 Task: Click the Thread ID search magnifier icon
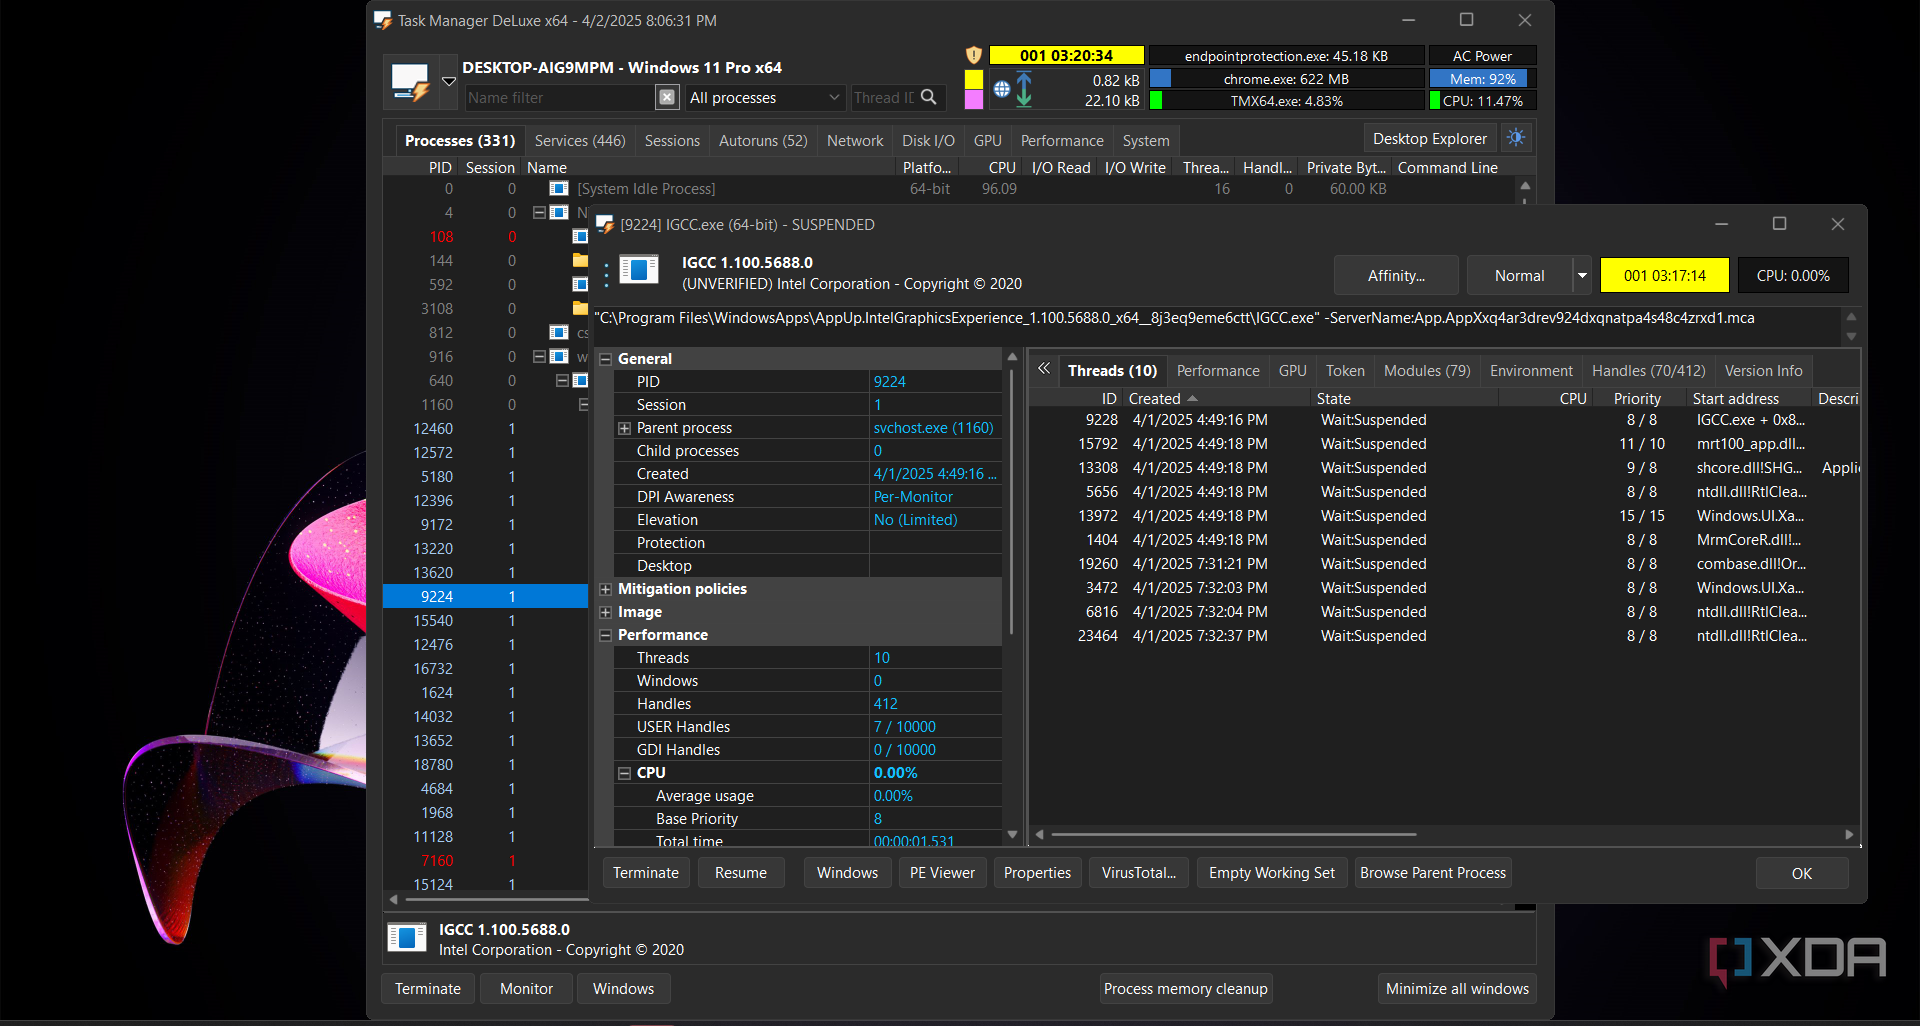tap(930, 97)
